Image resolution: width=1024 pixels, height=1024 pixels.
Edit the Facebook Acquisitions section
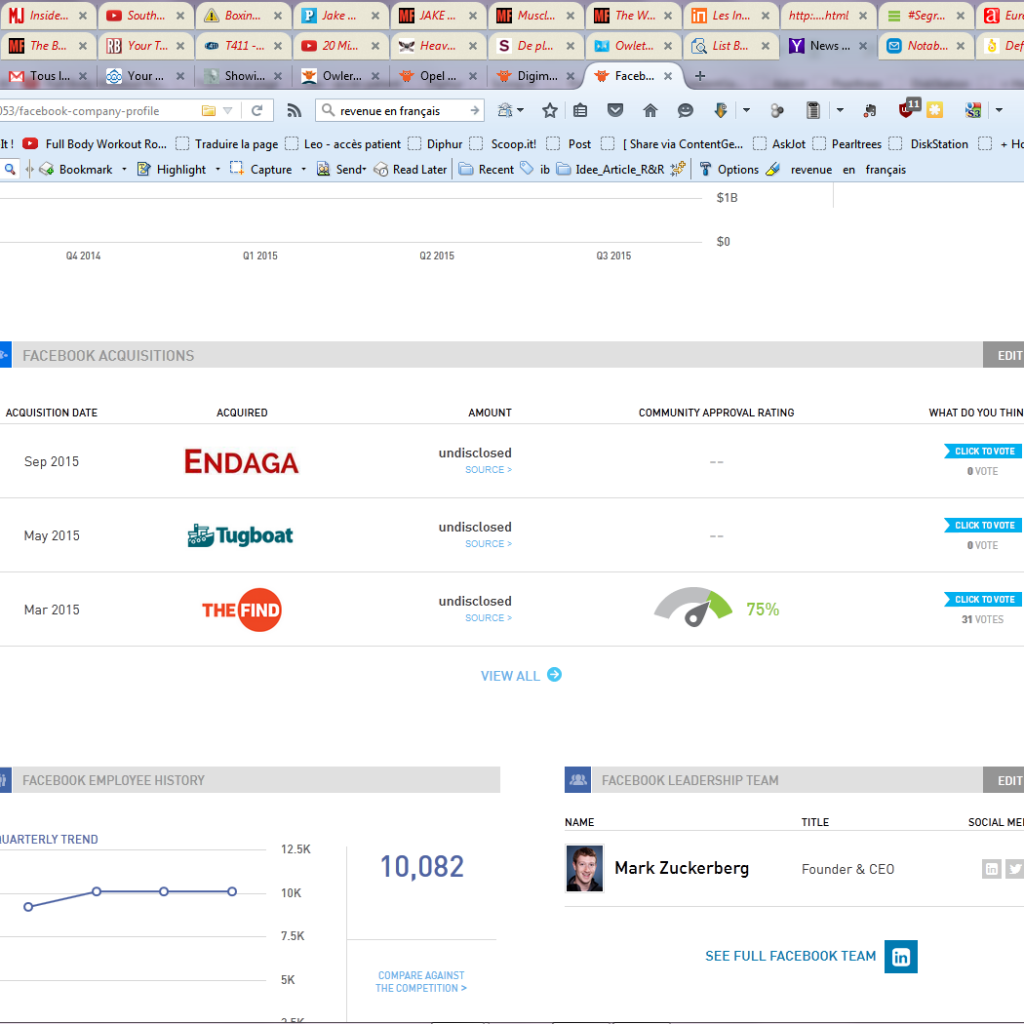(x=1004, y=355)
